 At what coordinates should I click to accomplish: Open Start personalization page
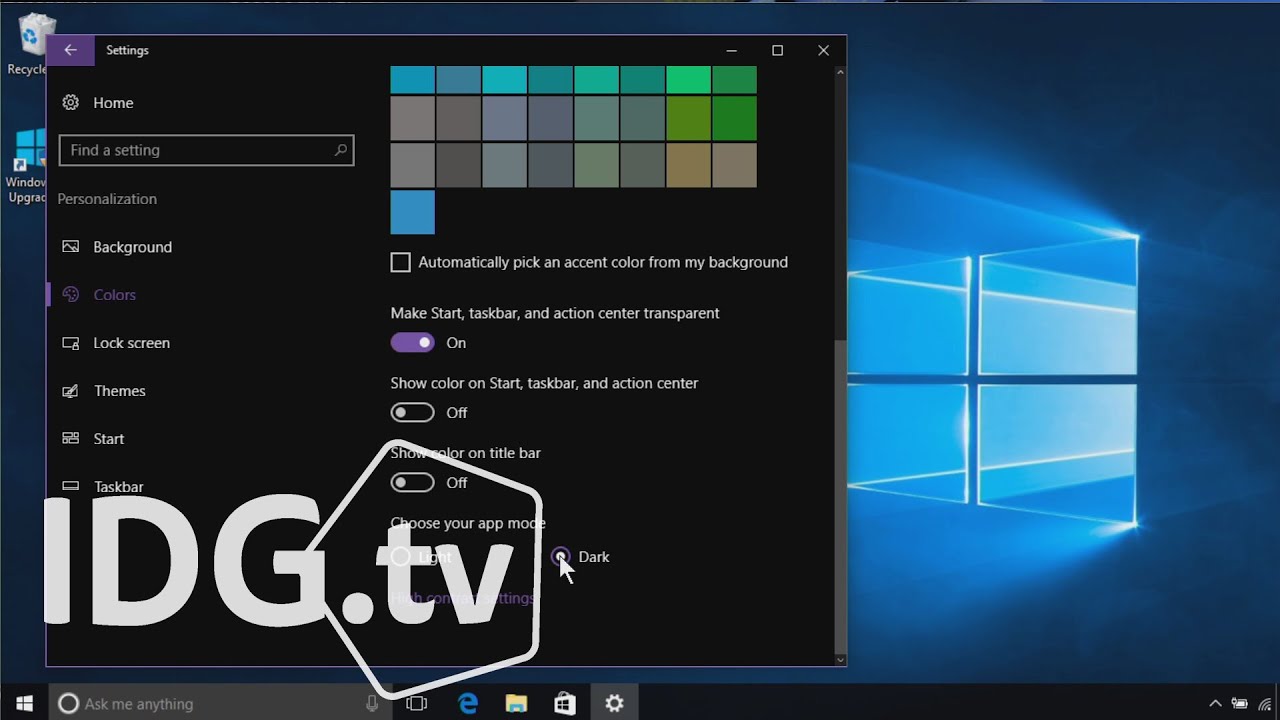[x=108, y=439]
